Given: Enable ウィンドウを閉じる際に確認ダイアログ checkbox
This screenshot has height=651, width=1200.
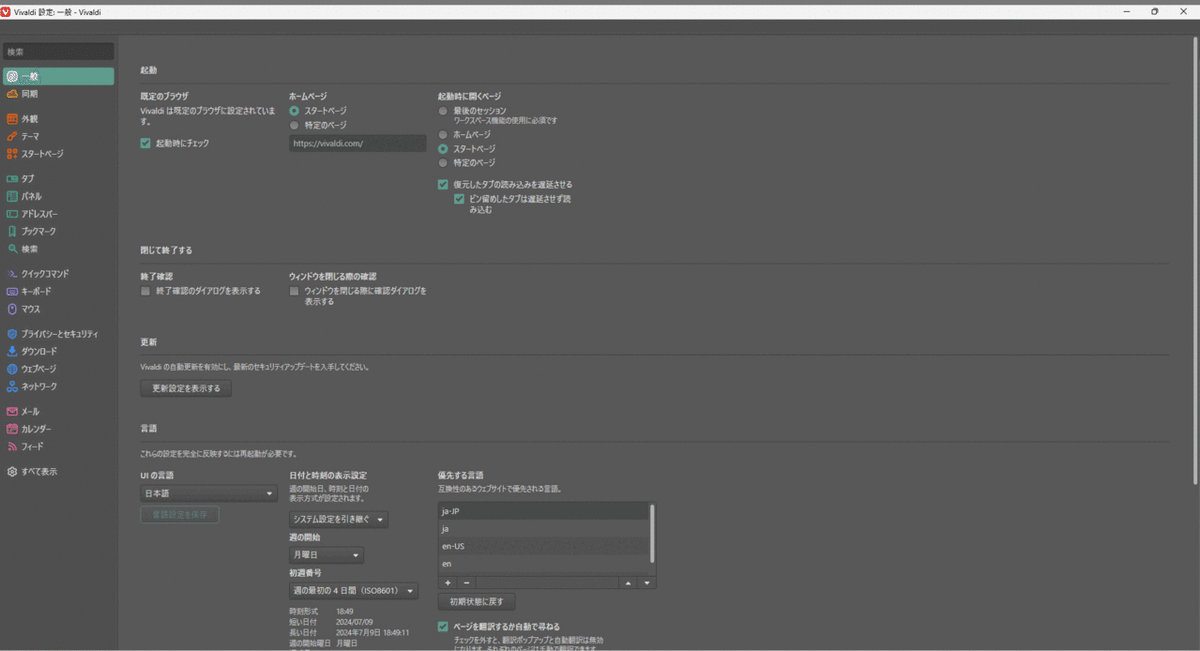Looking at the screenshot, I should [294, 291].
